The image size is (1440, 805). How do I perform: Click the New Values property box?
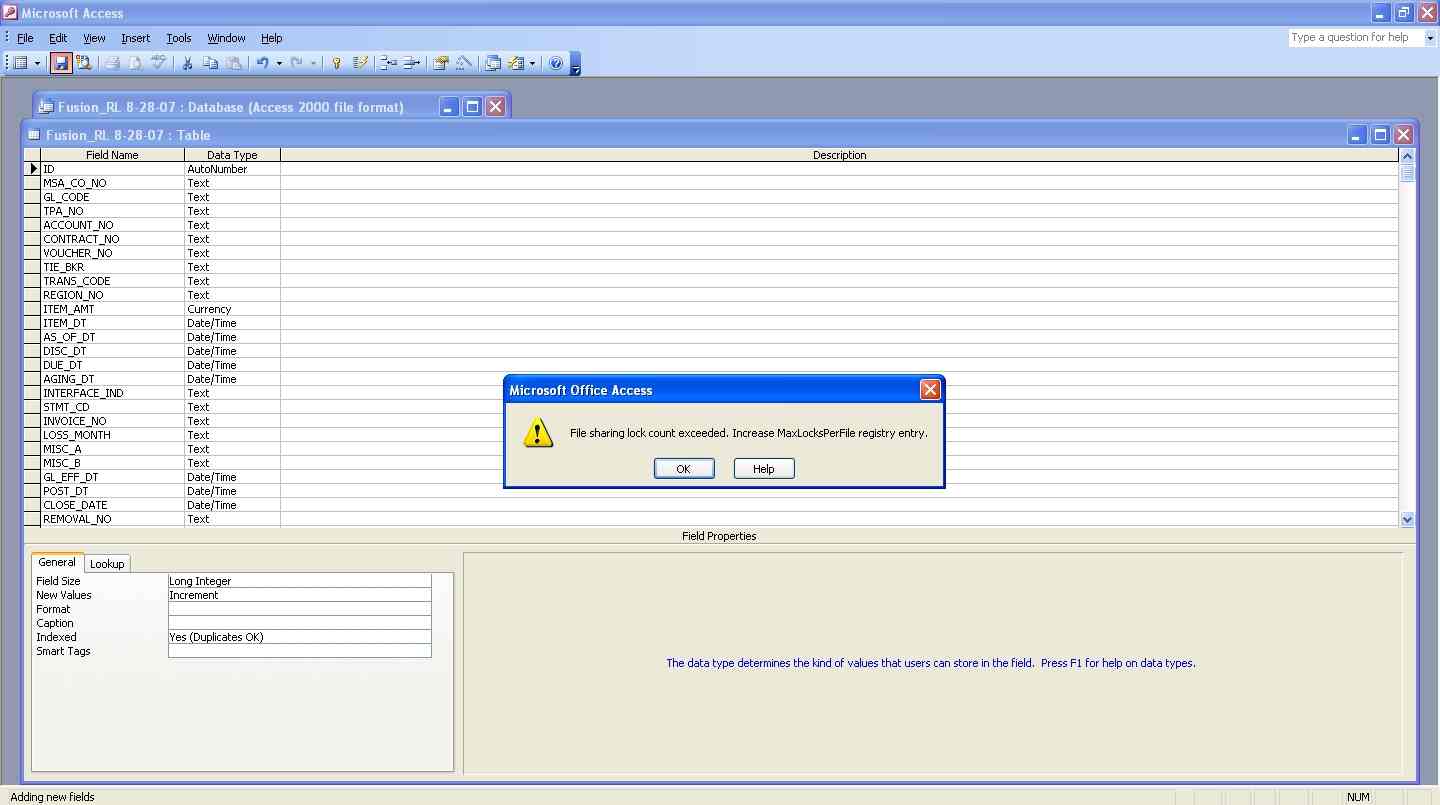(300, 595)
